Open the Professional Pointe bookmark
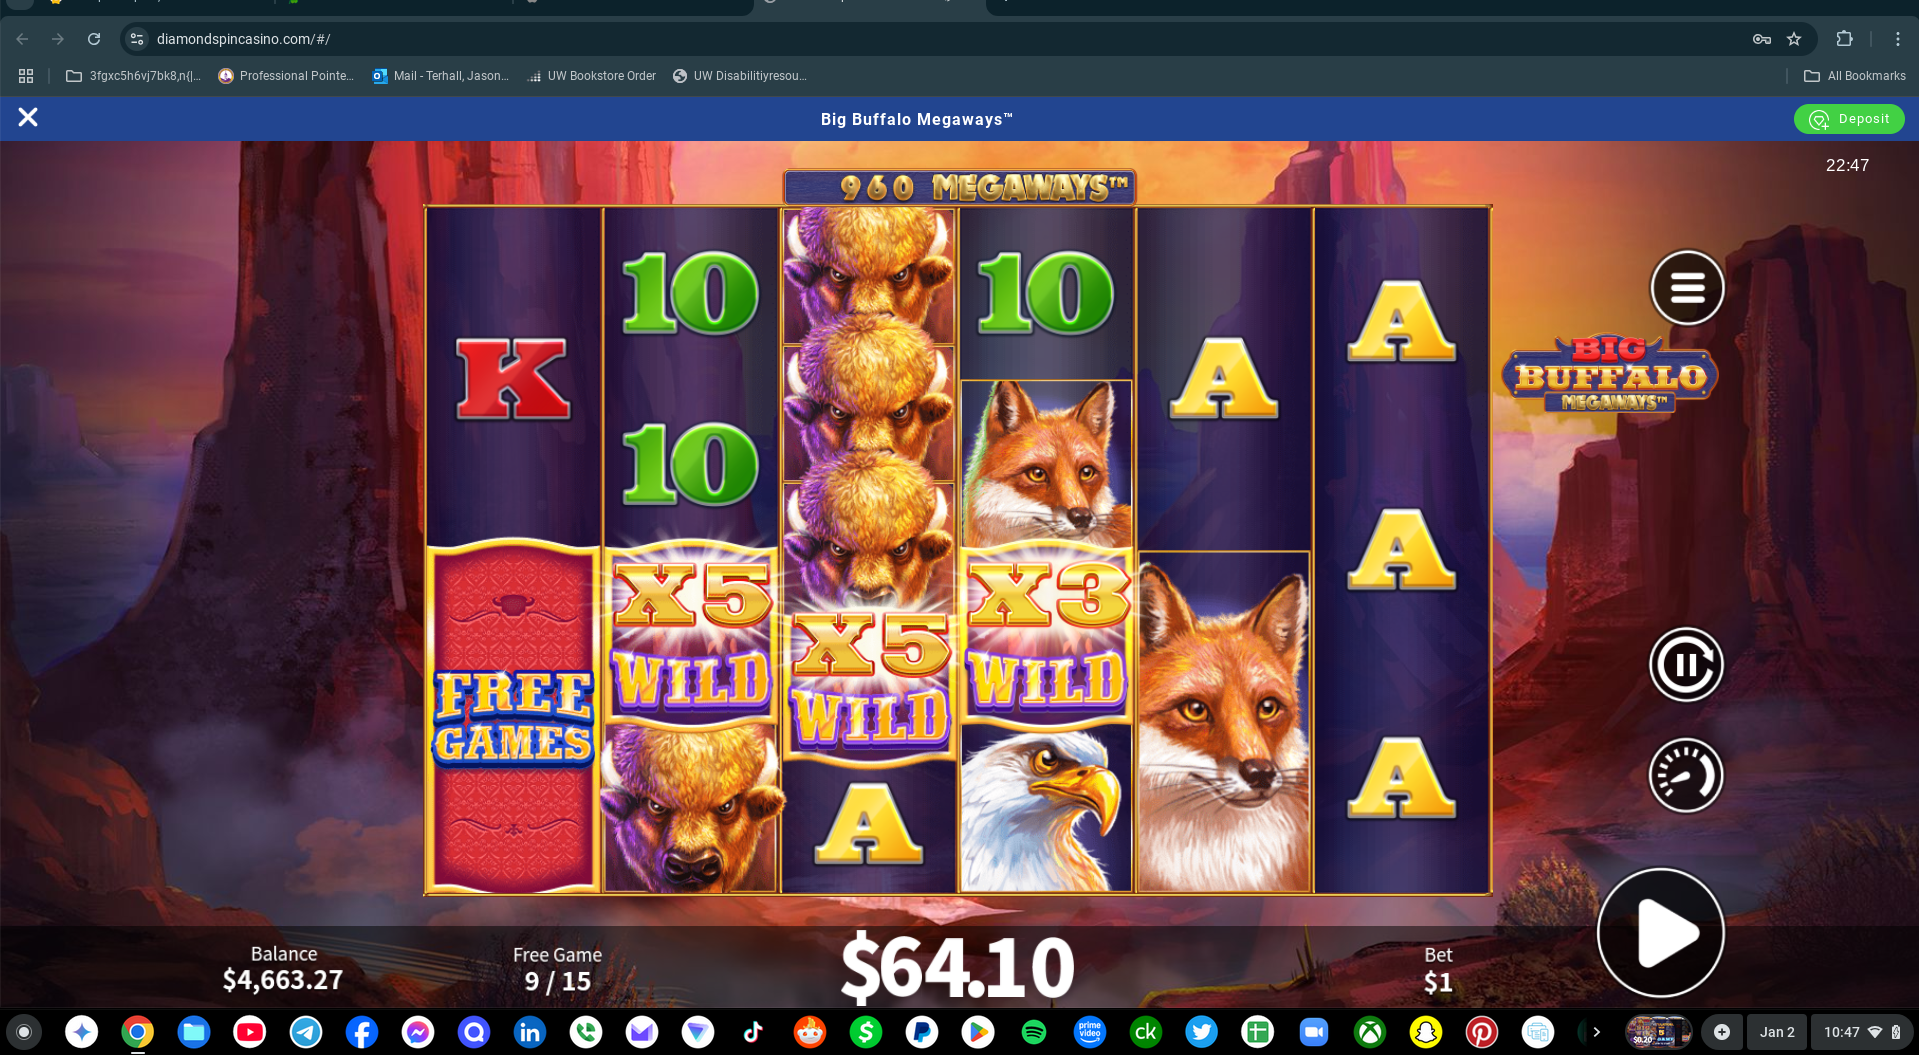The height and width of the screenshot is (1055, 1919). 286,76
